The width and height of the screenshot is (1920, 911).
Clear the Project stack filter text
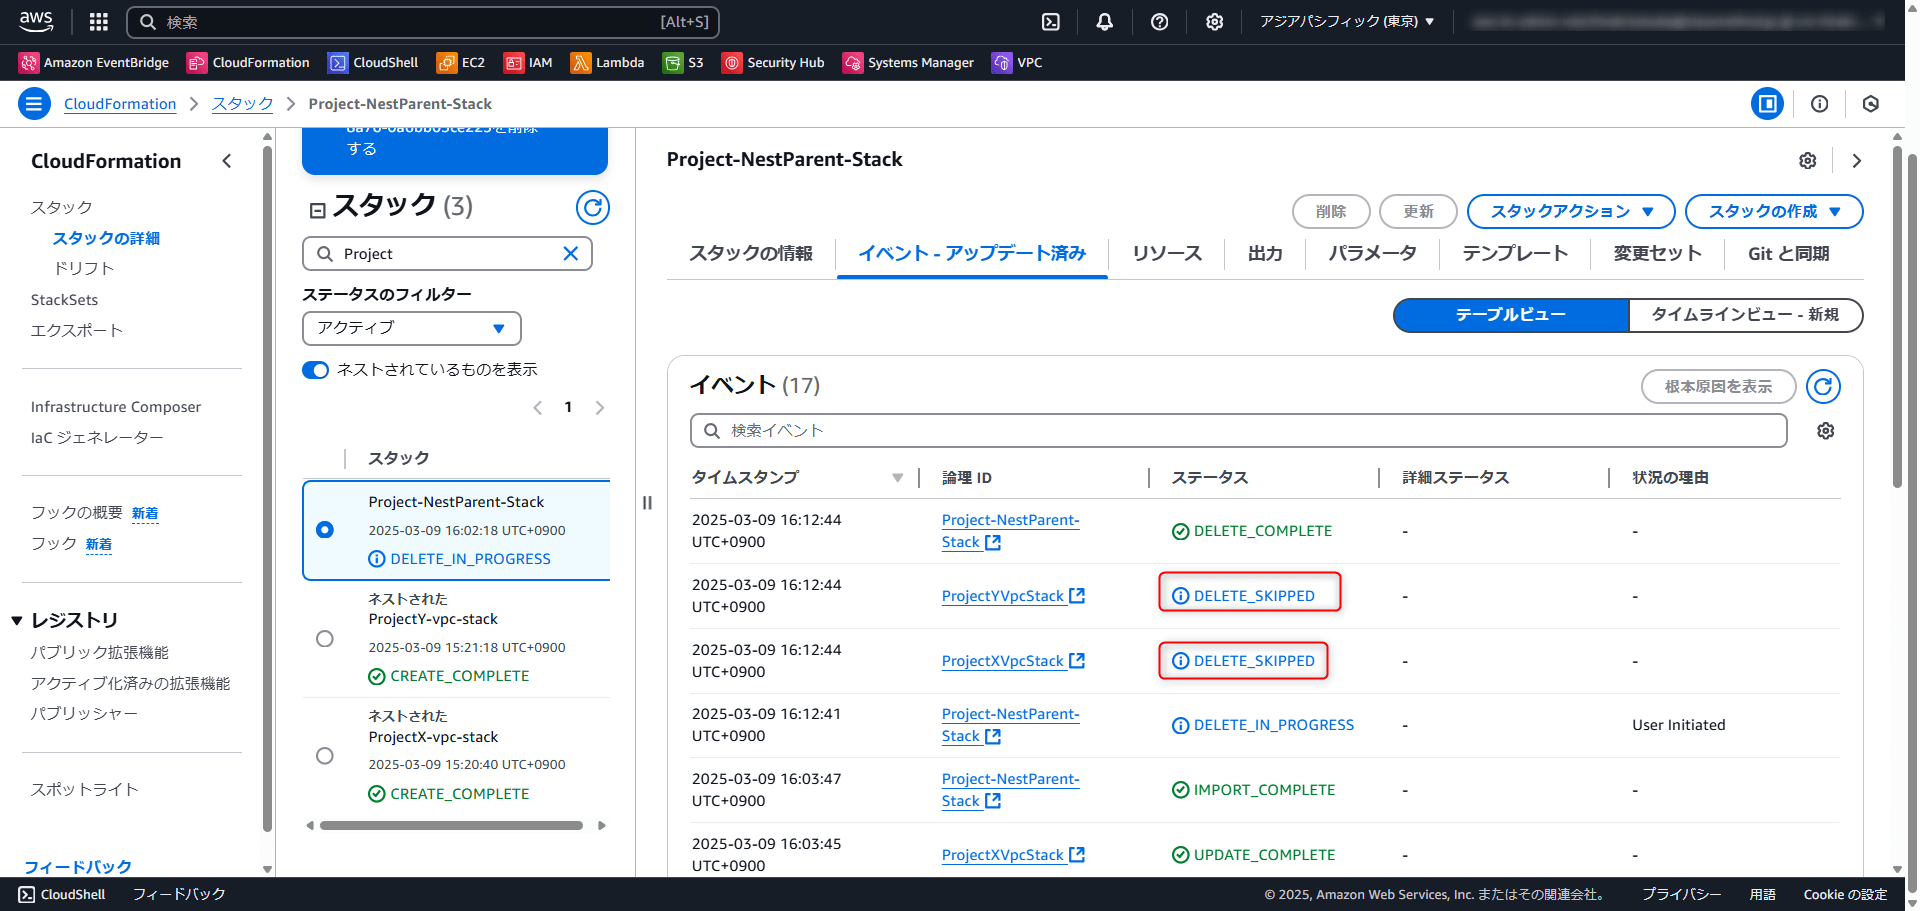click(x=570, y=253)
